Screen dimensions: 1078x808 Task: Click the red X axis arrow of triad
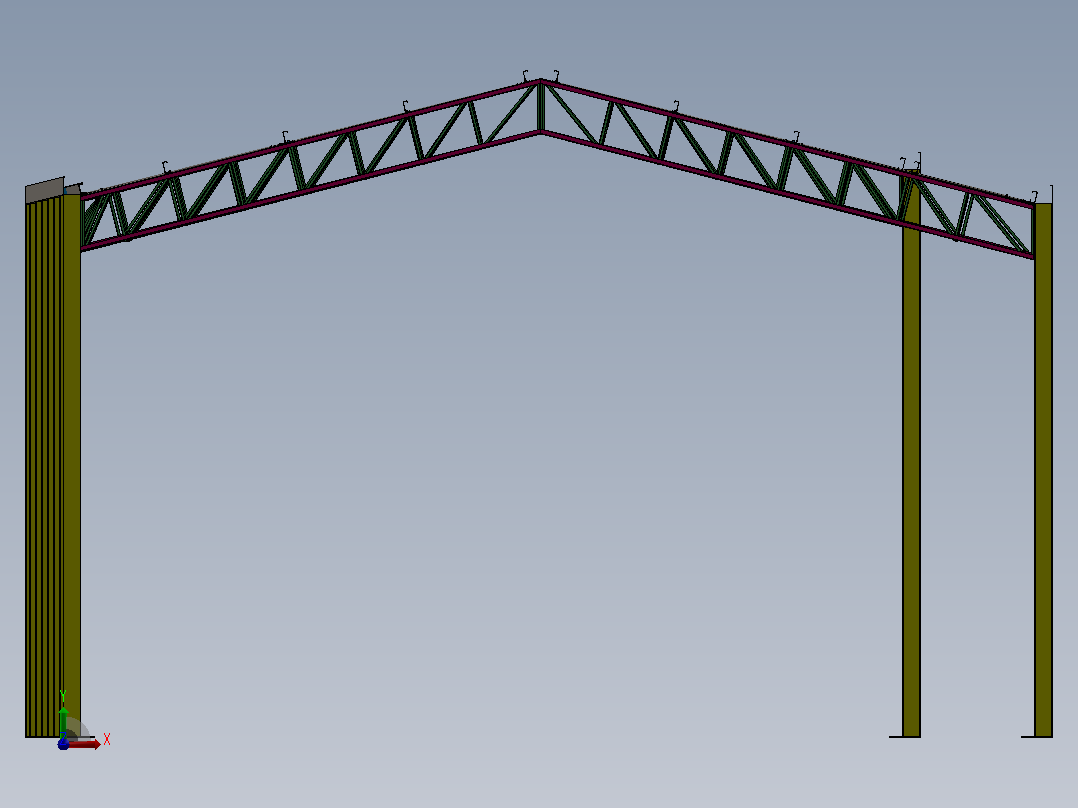[85, 745]
